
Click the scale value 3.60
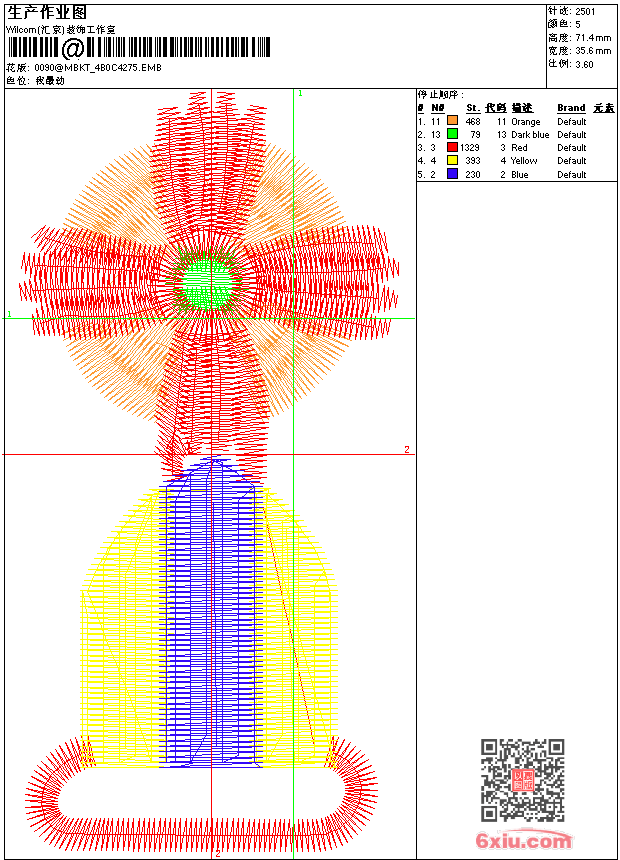click(584, 64)
